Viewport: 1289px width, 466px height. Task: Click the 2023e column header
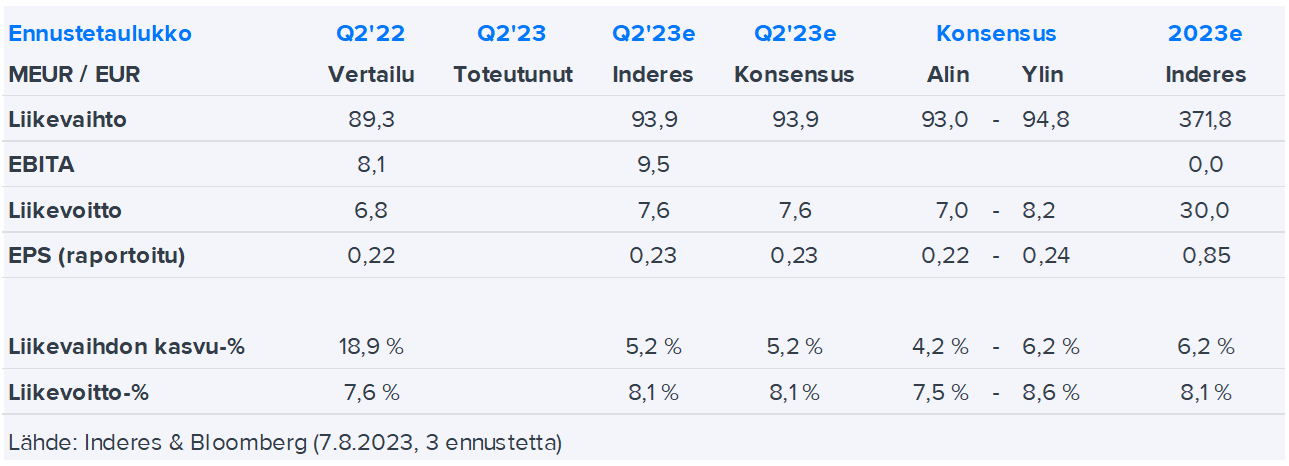point(1205,34)
